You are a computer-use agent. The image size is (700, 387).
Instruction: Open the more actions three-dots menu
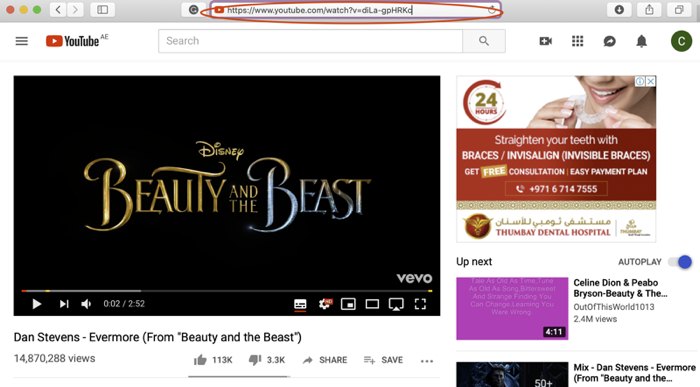(427, 361)
